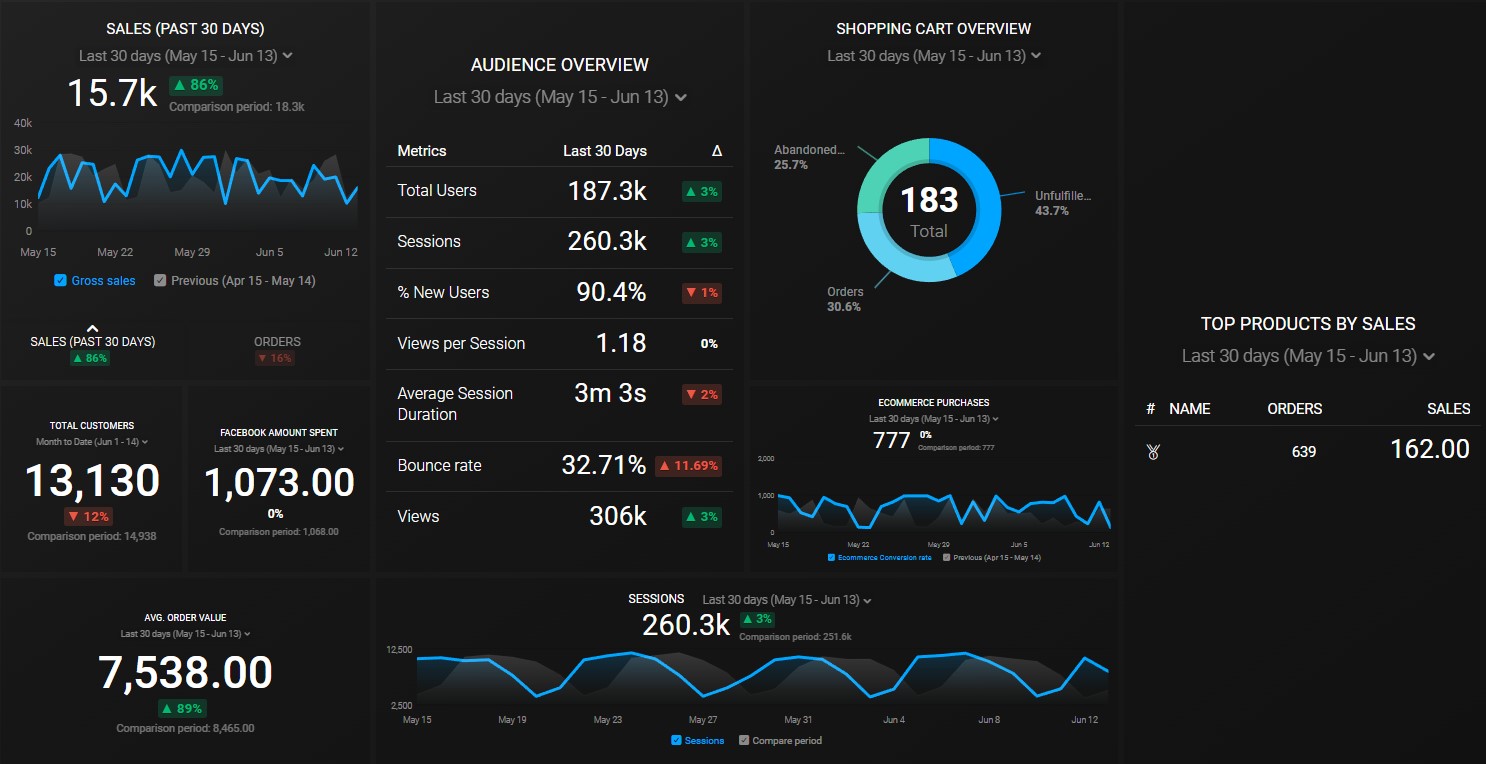Open the Shopping Cart Overview date range dropdown
This screenshot has width=1486, height=764.
click(934, 56)
